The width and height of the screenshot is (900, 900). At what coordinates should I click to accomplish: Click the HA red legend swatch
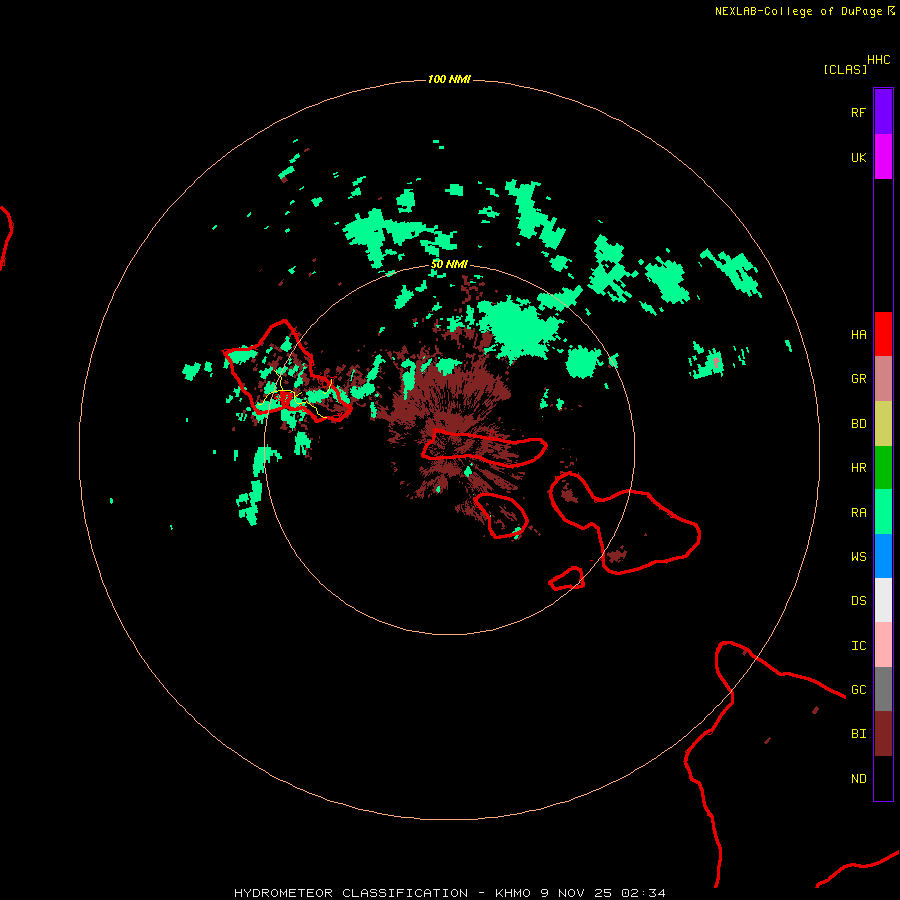(883, 334)
